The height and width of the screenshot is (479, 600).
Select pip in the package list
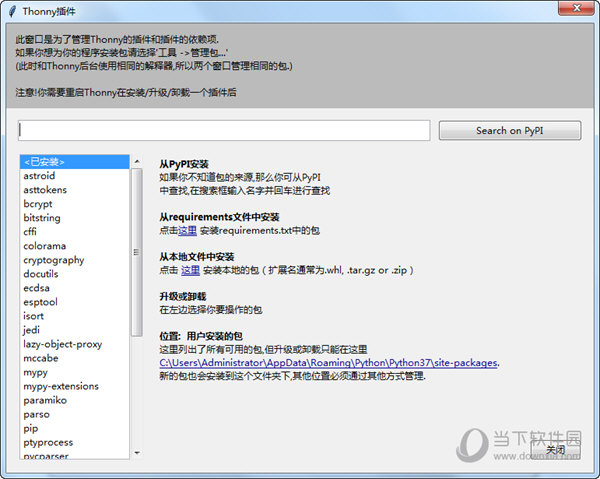click(74, 428)
